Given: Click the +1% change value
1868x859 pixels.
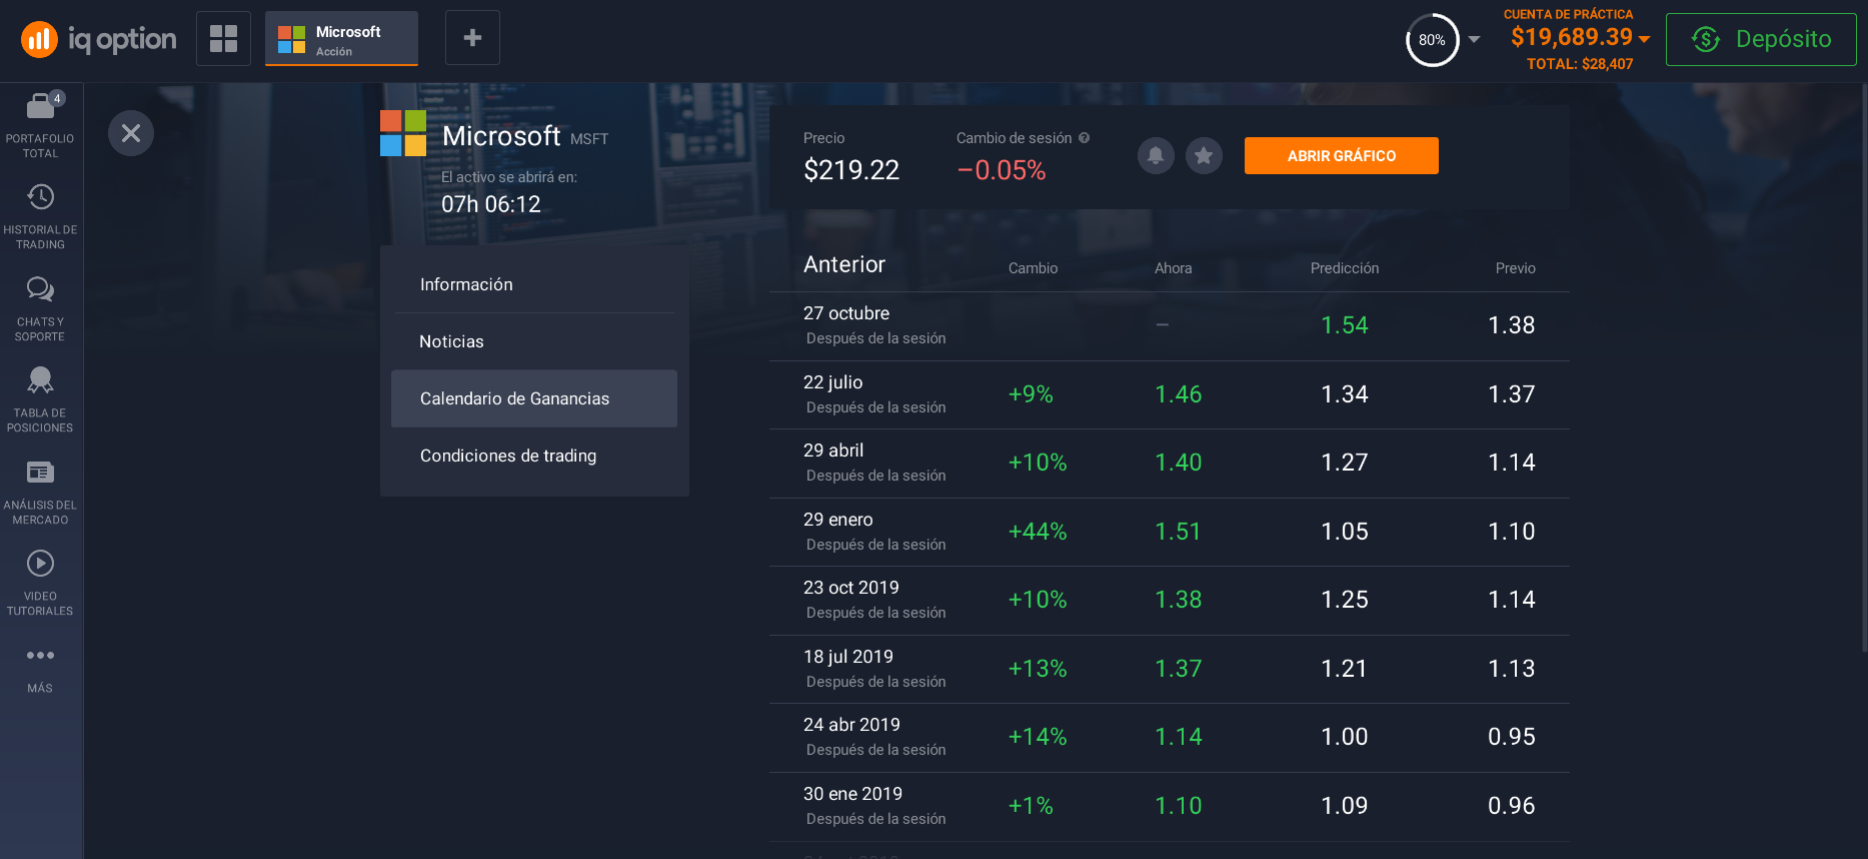Looking at the screenshot, I should click(1030, 806).
